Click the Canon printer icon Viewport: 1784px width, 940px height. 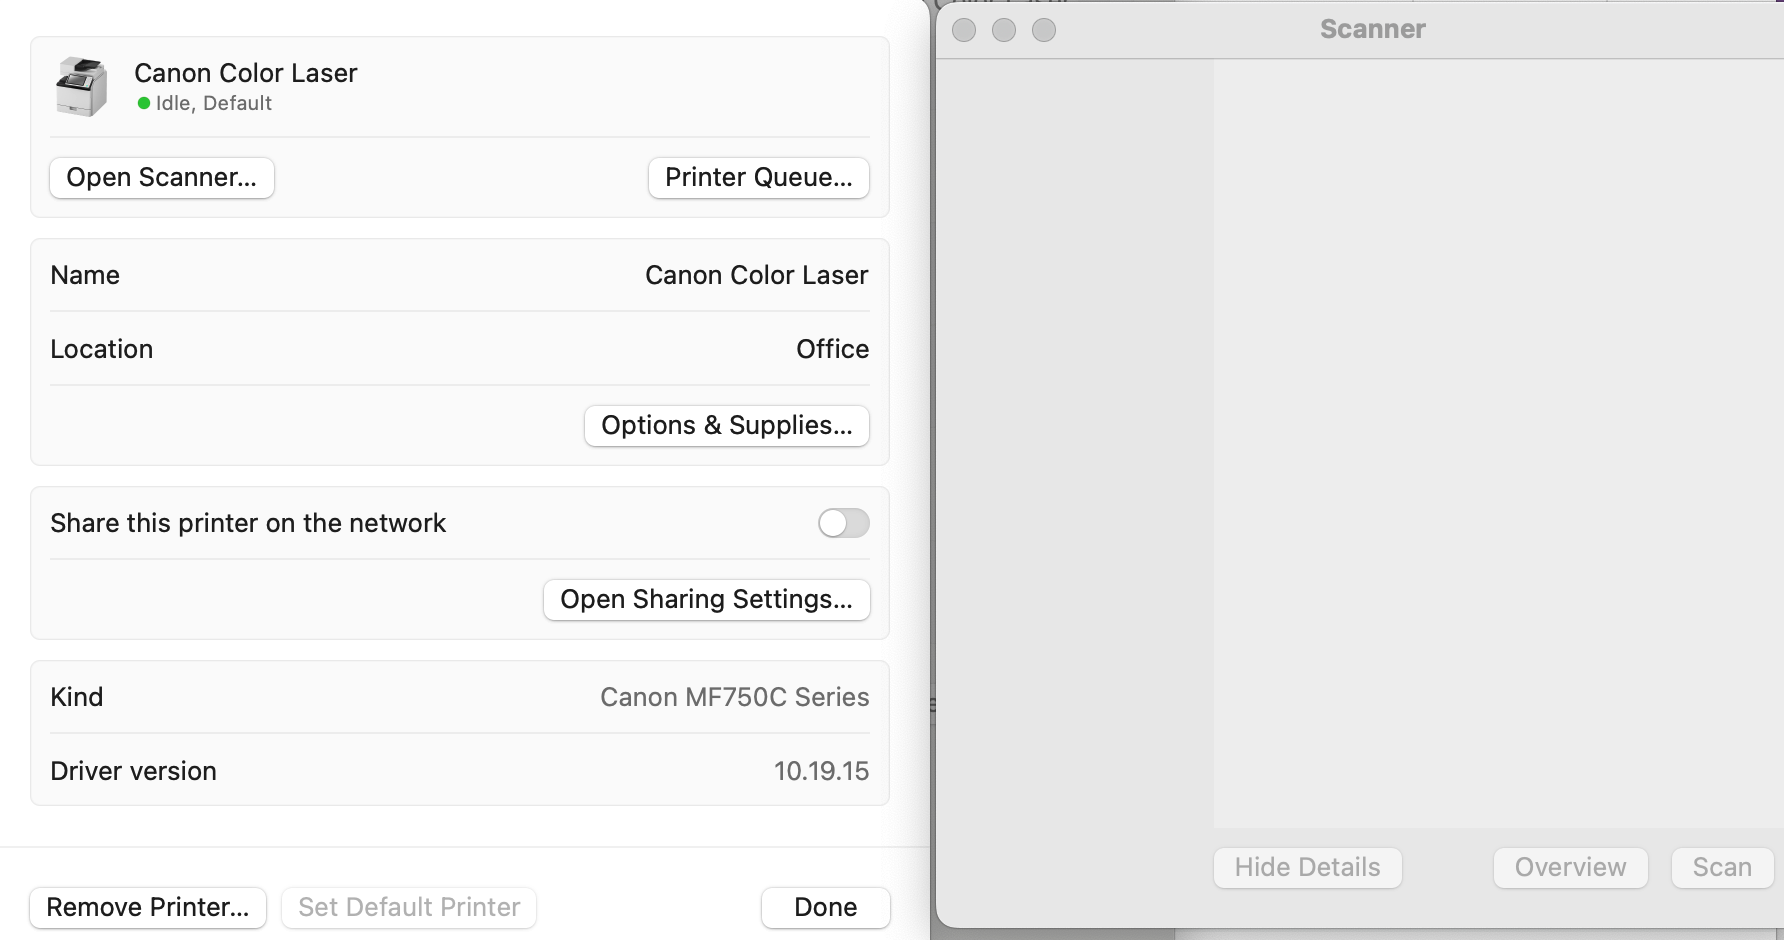(x=82, y=87)
